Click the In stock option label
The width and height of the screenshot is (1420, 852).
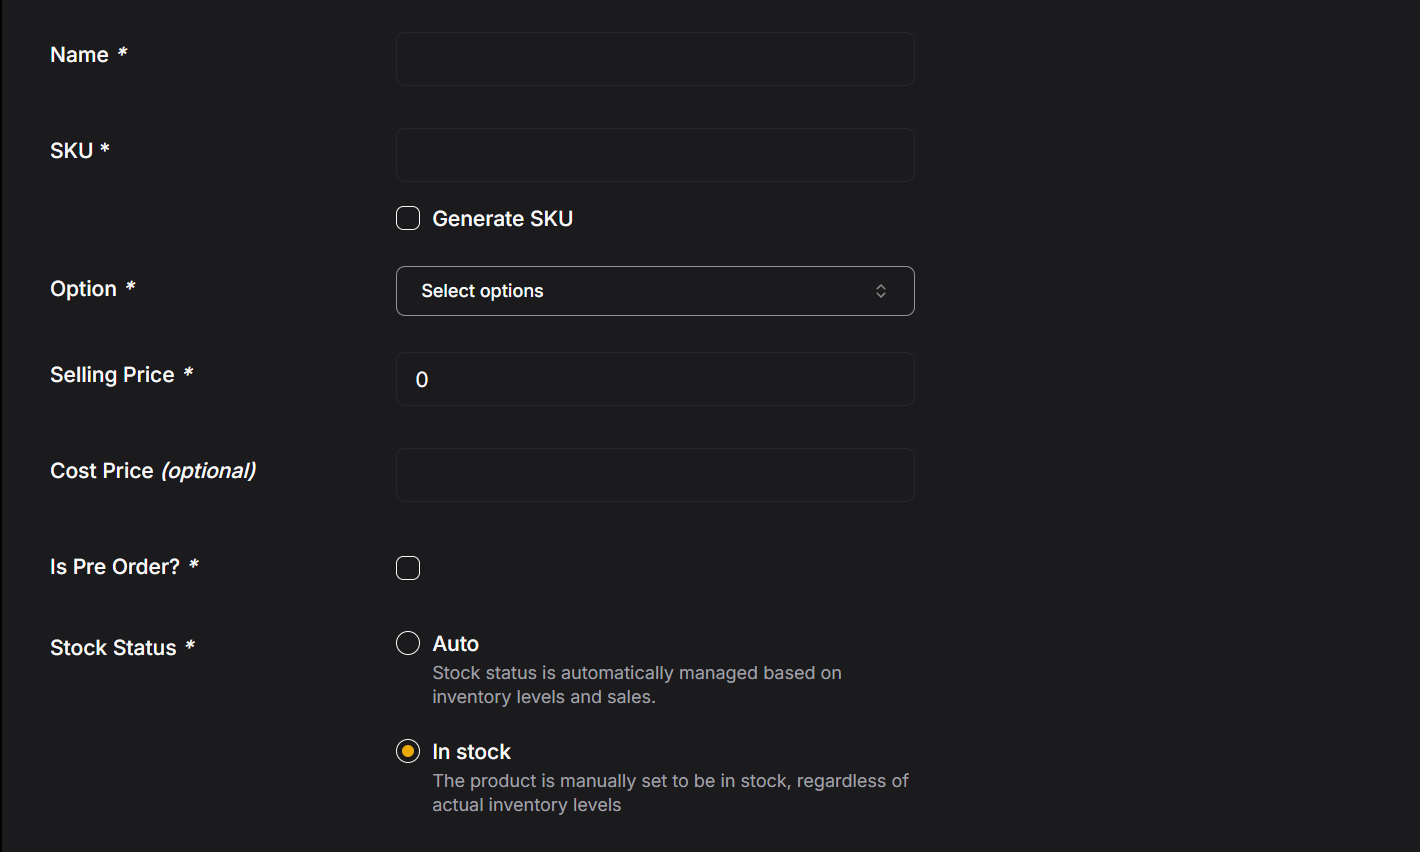click(x=471, y=752)
